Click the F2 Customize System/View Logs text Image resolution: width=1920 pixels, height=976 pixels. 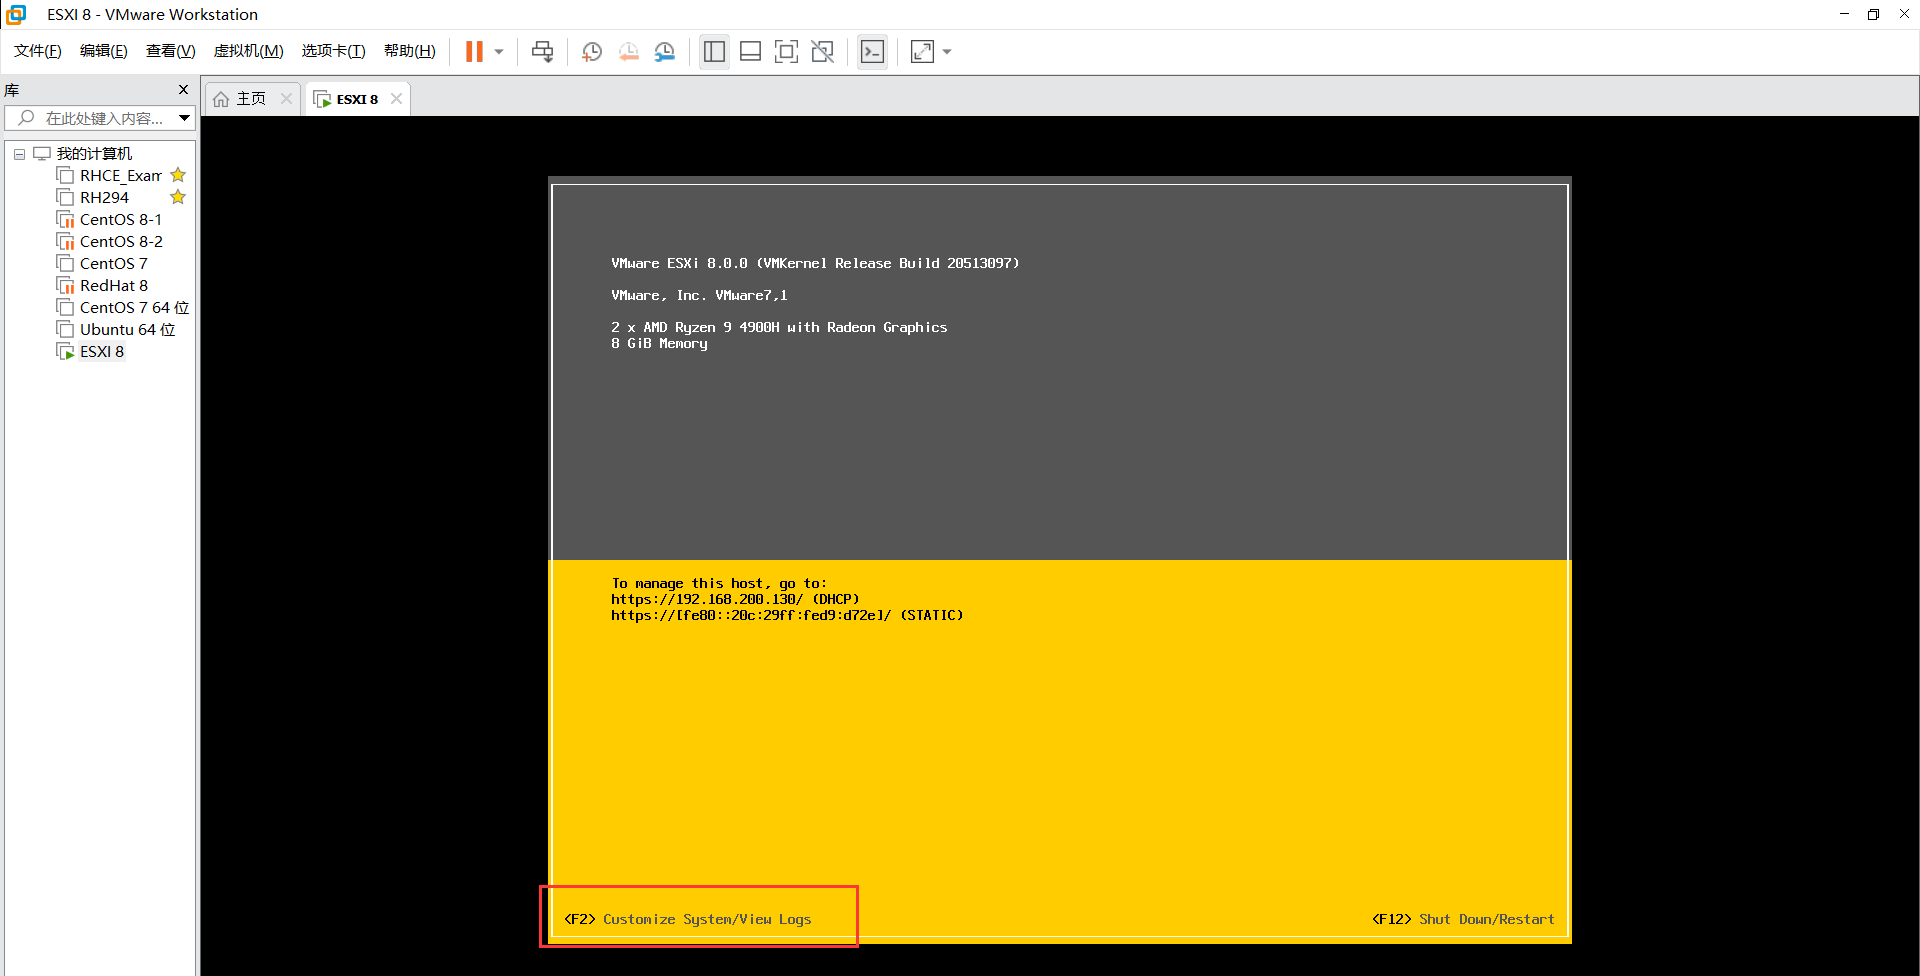(688, 919)
